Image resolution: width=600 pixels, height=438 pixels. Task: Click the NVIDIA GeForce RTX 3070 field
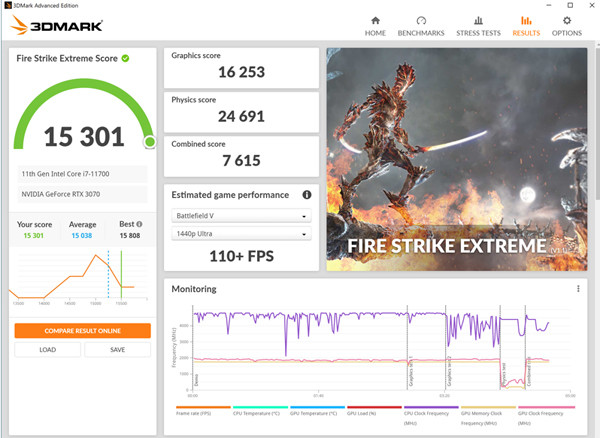pos(82,194)
